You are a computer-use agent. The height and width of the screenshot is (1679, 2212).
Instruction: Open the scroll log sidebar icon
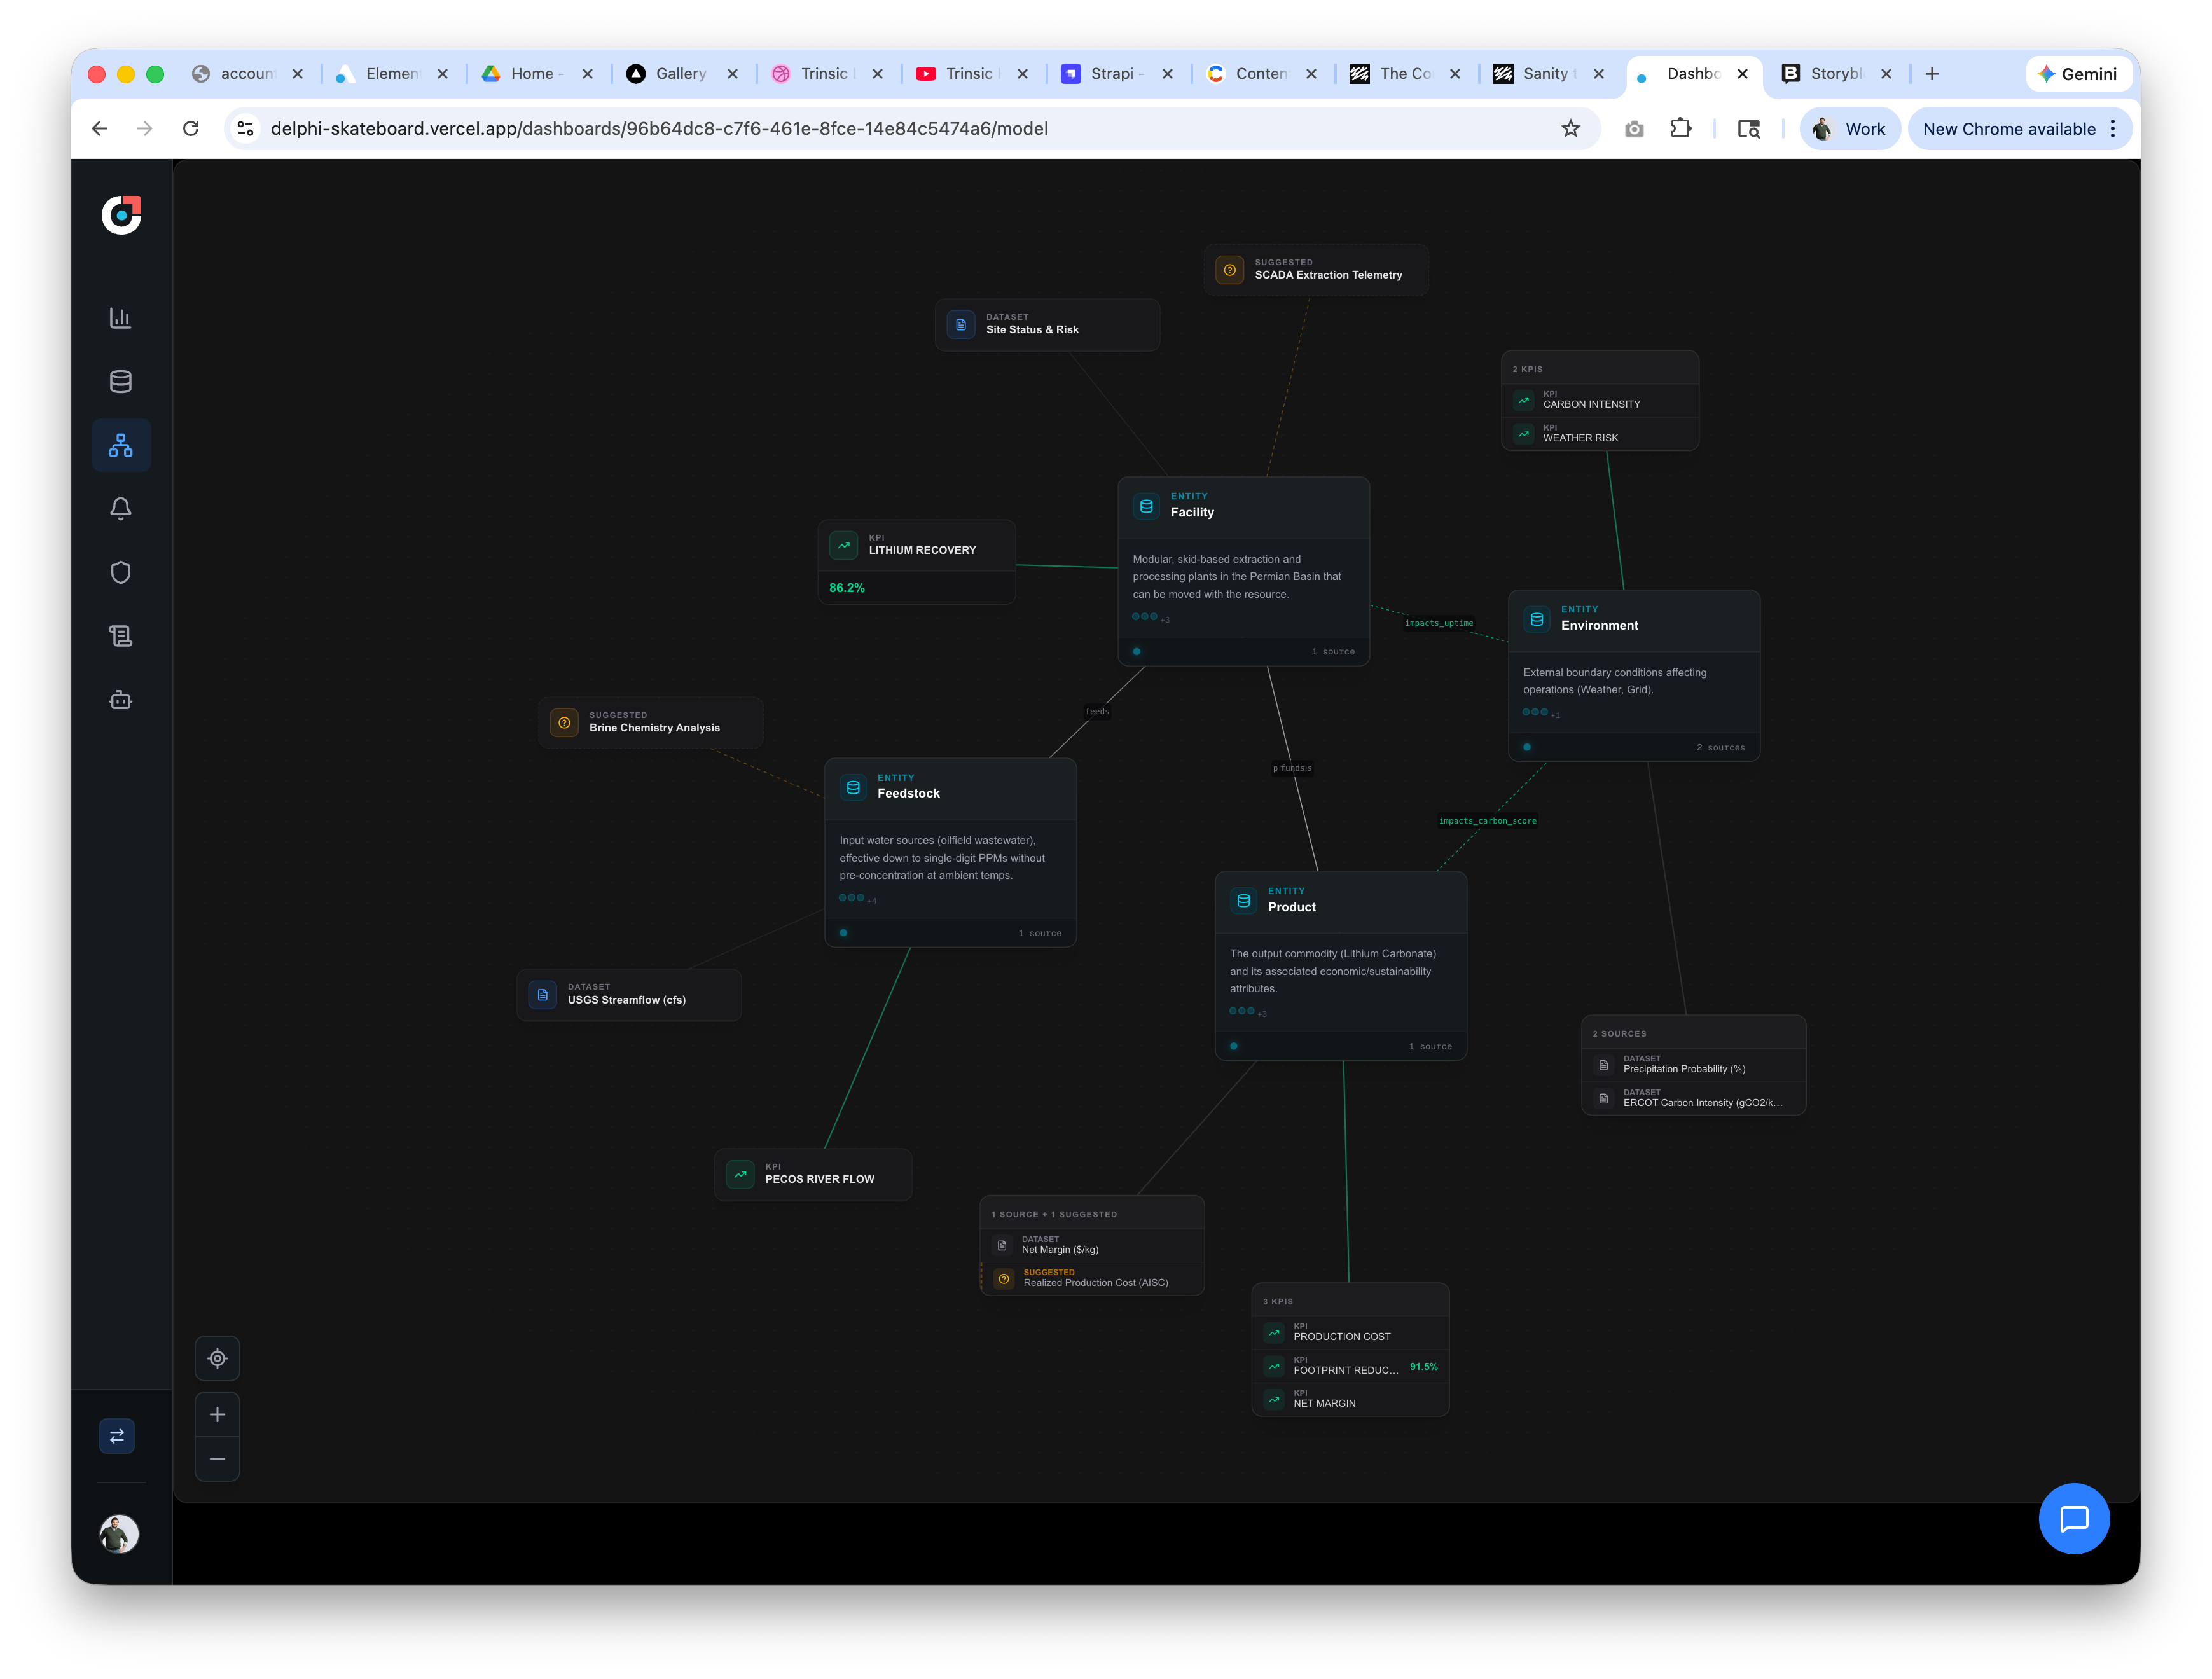120,636
